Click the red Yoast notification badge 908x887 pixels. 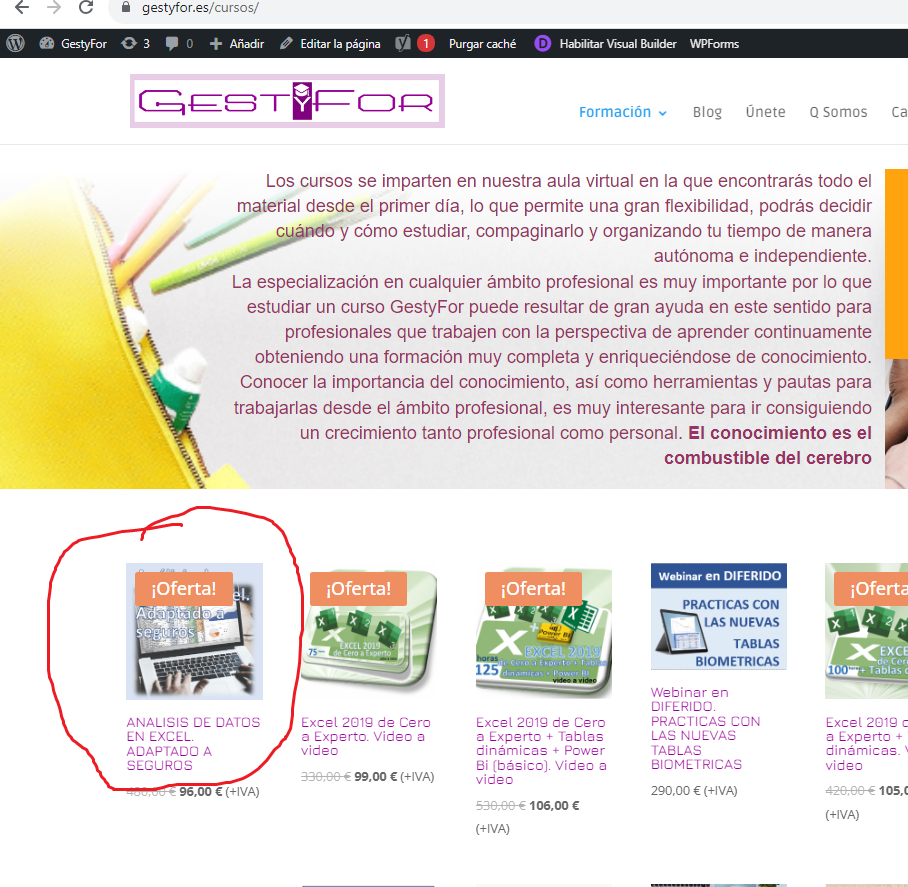[426, 43]
